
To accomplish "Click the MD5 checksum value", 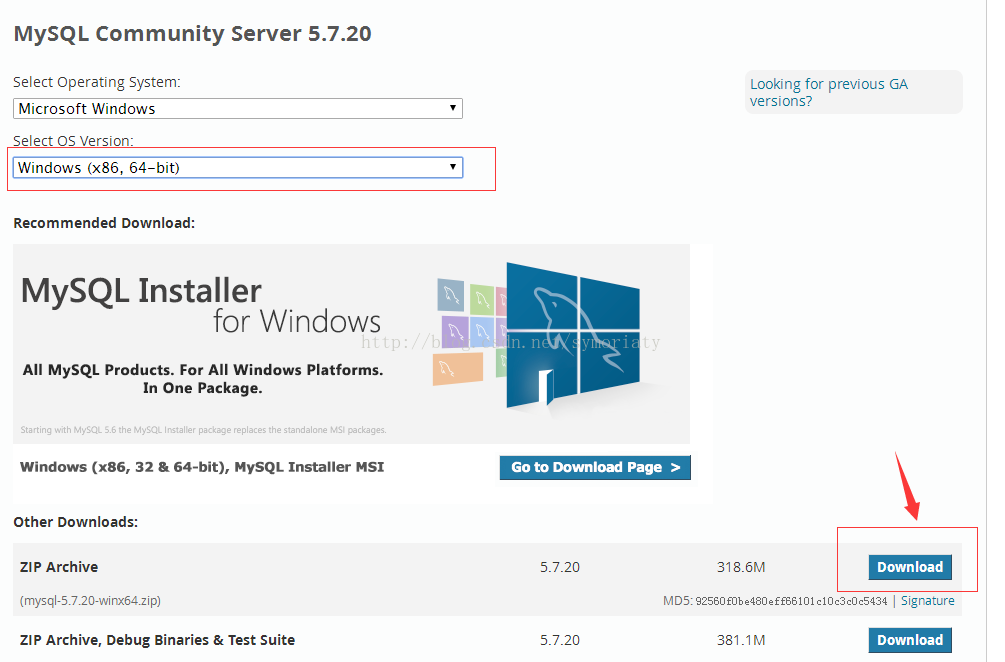I will [x=791, y=601].
